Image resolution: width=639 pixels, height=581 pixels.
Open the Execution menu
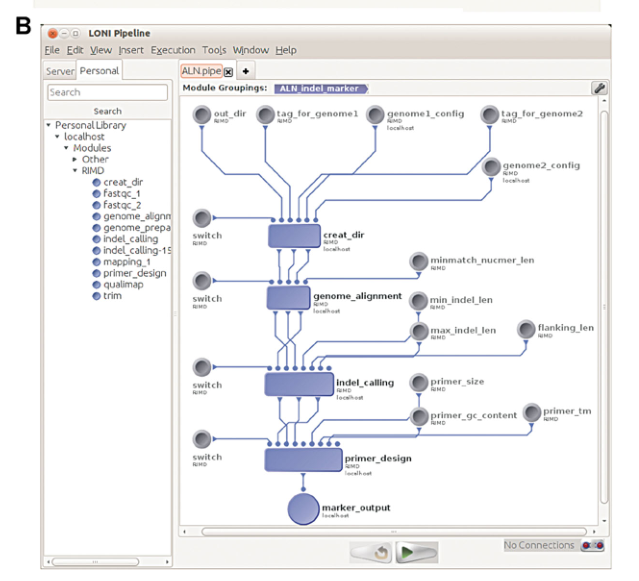point(173,50)
